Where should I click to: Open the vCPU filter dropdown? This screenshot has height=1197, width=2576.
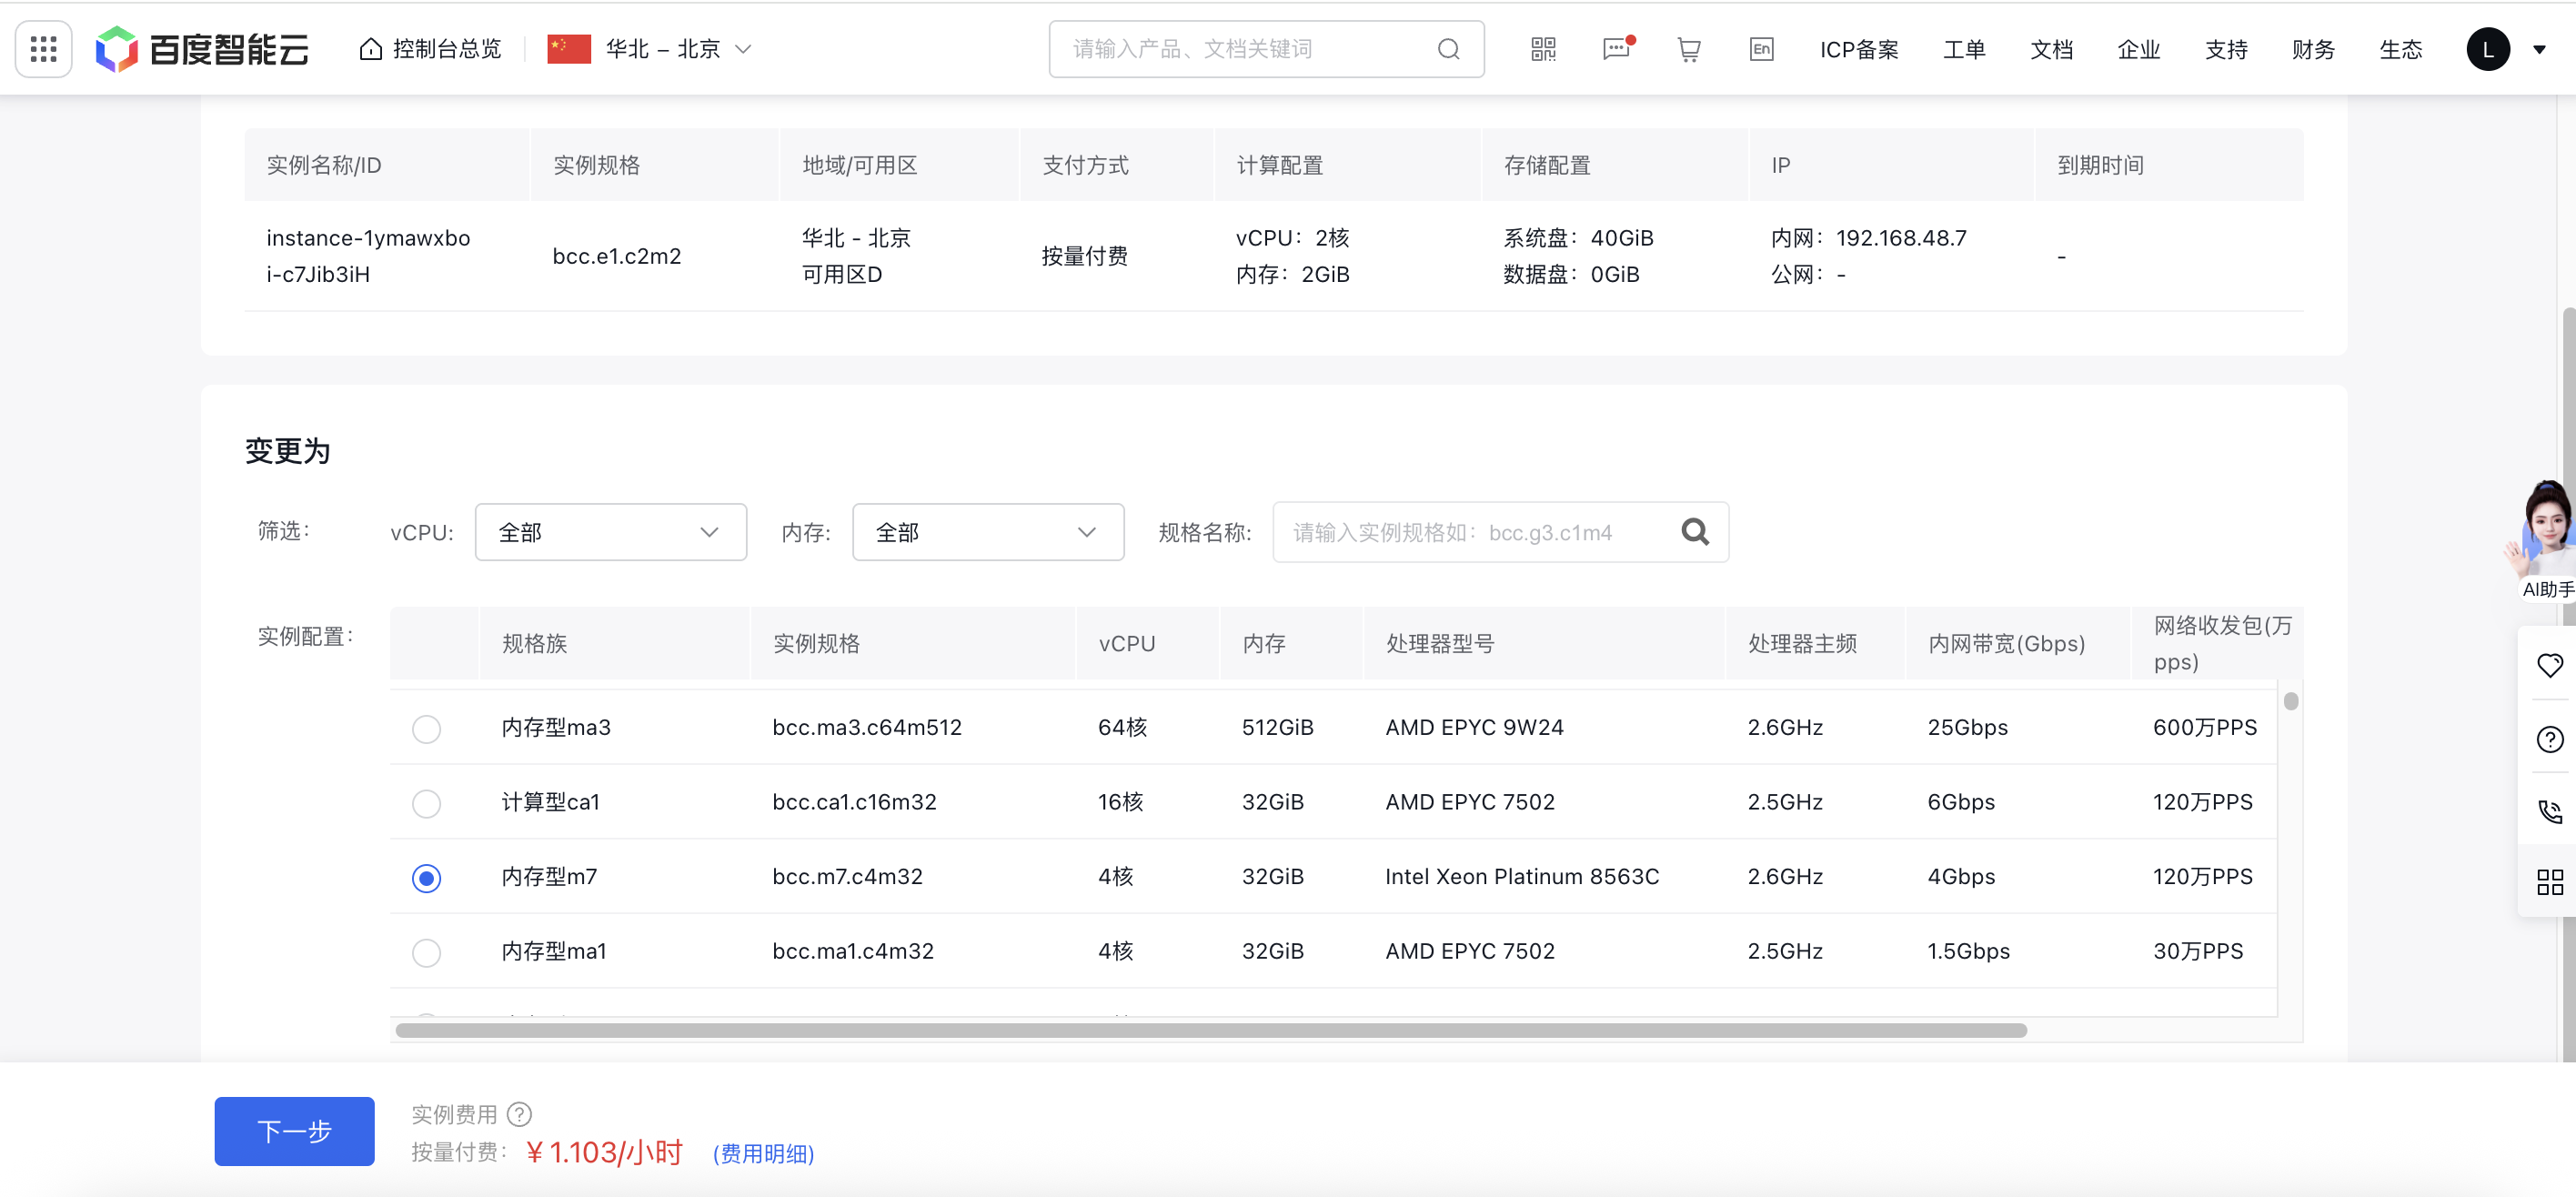[611, 532]
